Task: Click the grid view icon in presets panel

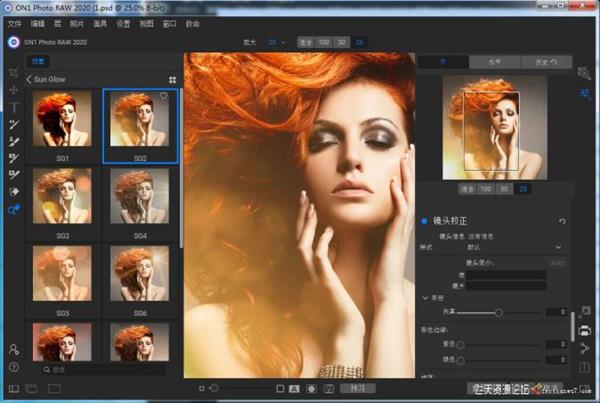Action: pos(172,79)
